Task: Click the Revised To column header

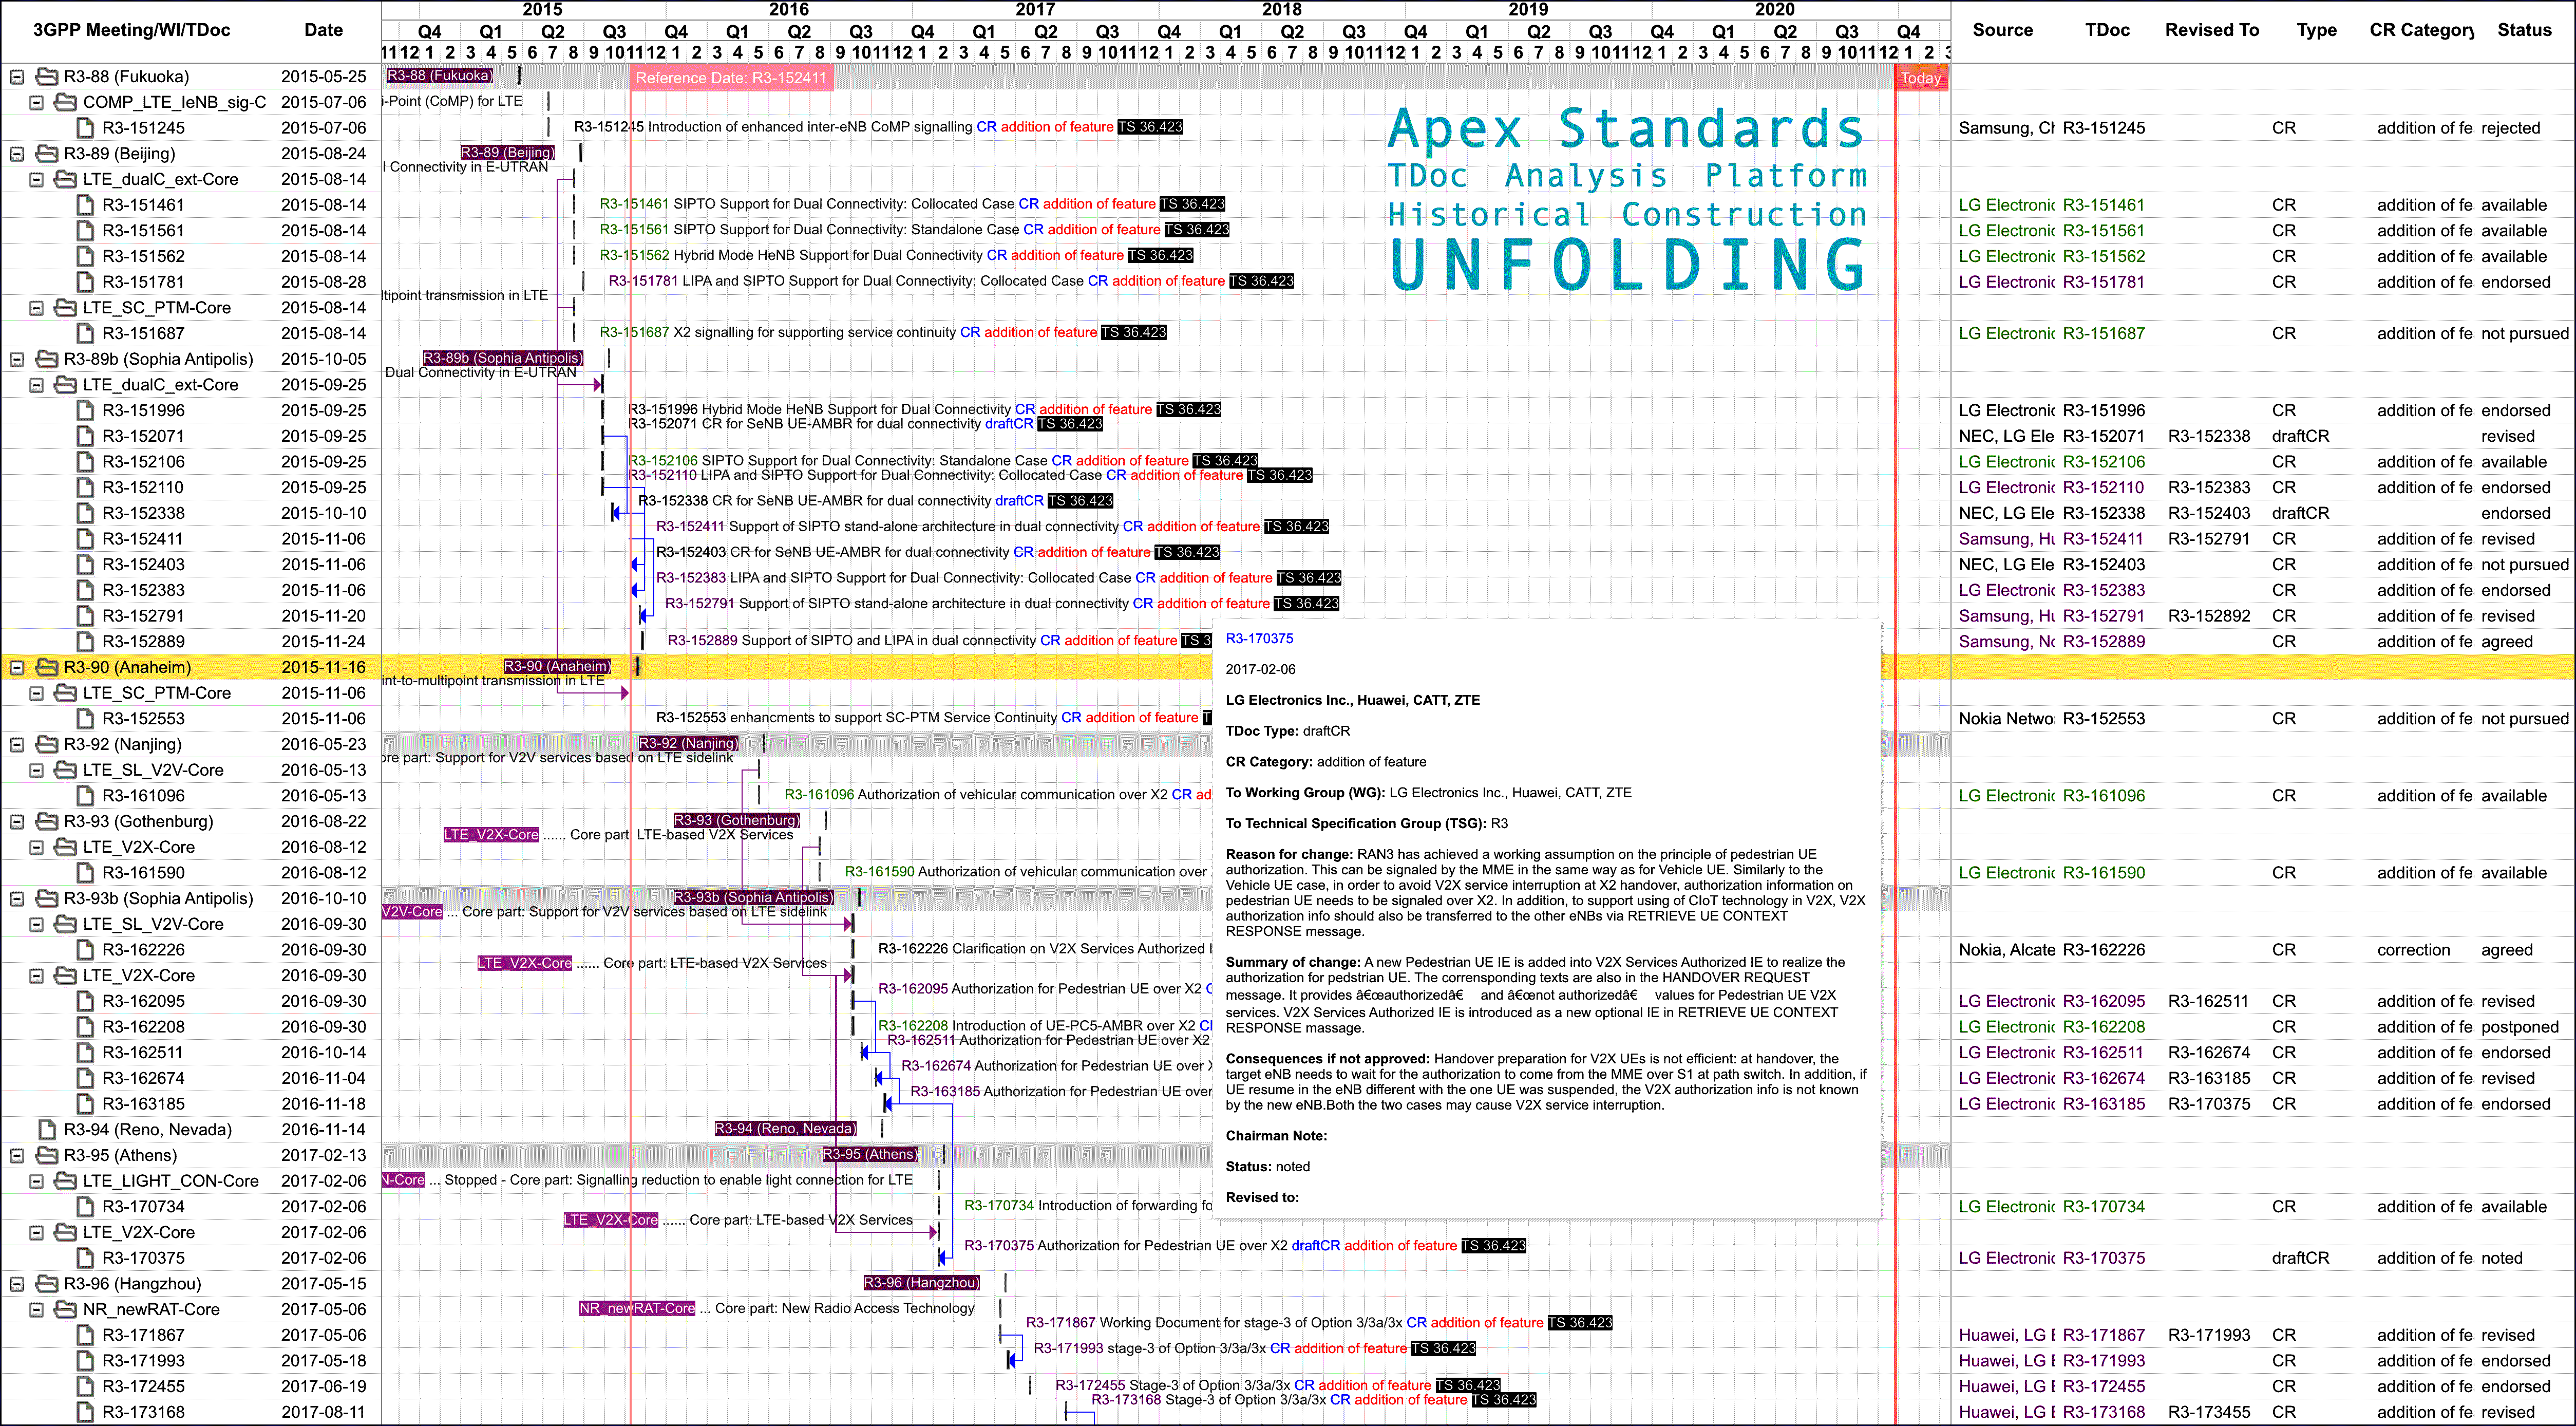Action: pos(2211,30)
